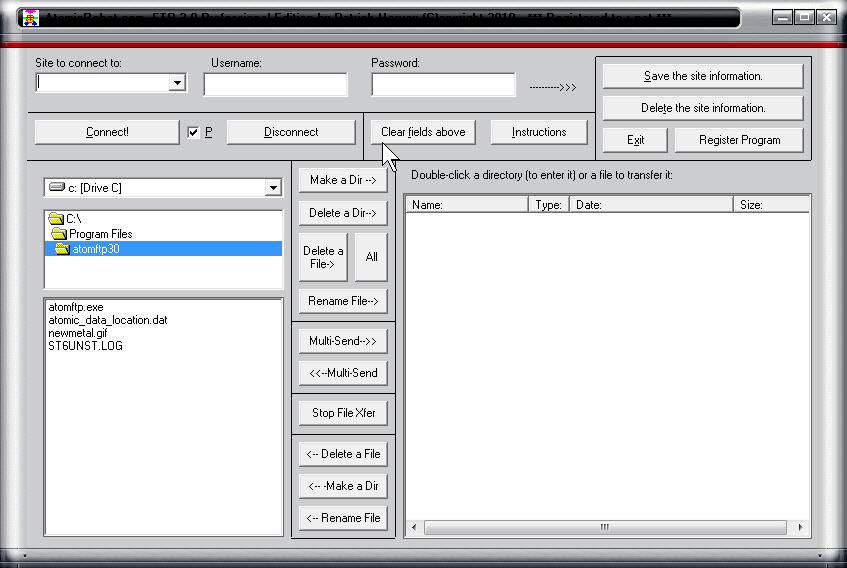Viewport: 847px width, 568px height.
Task: Close the FTP window
Action: [826, 18]
